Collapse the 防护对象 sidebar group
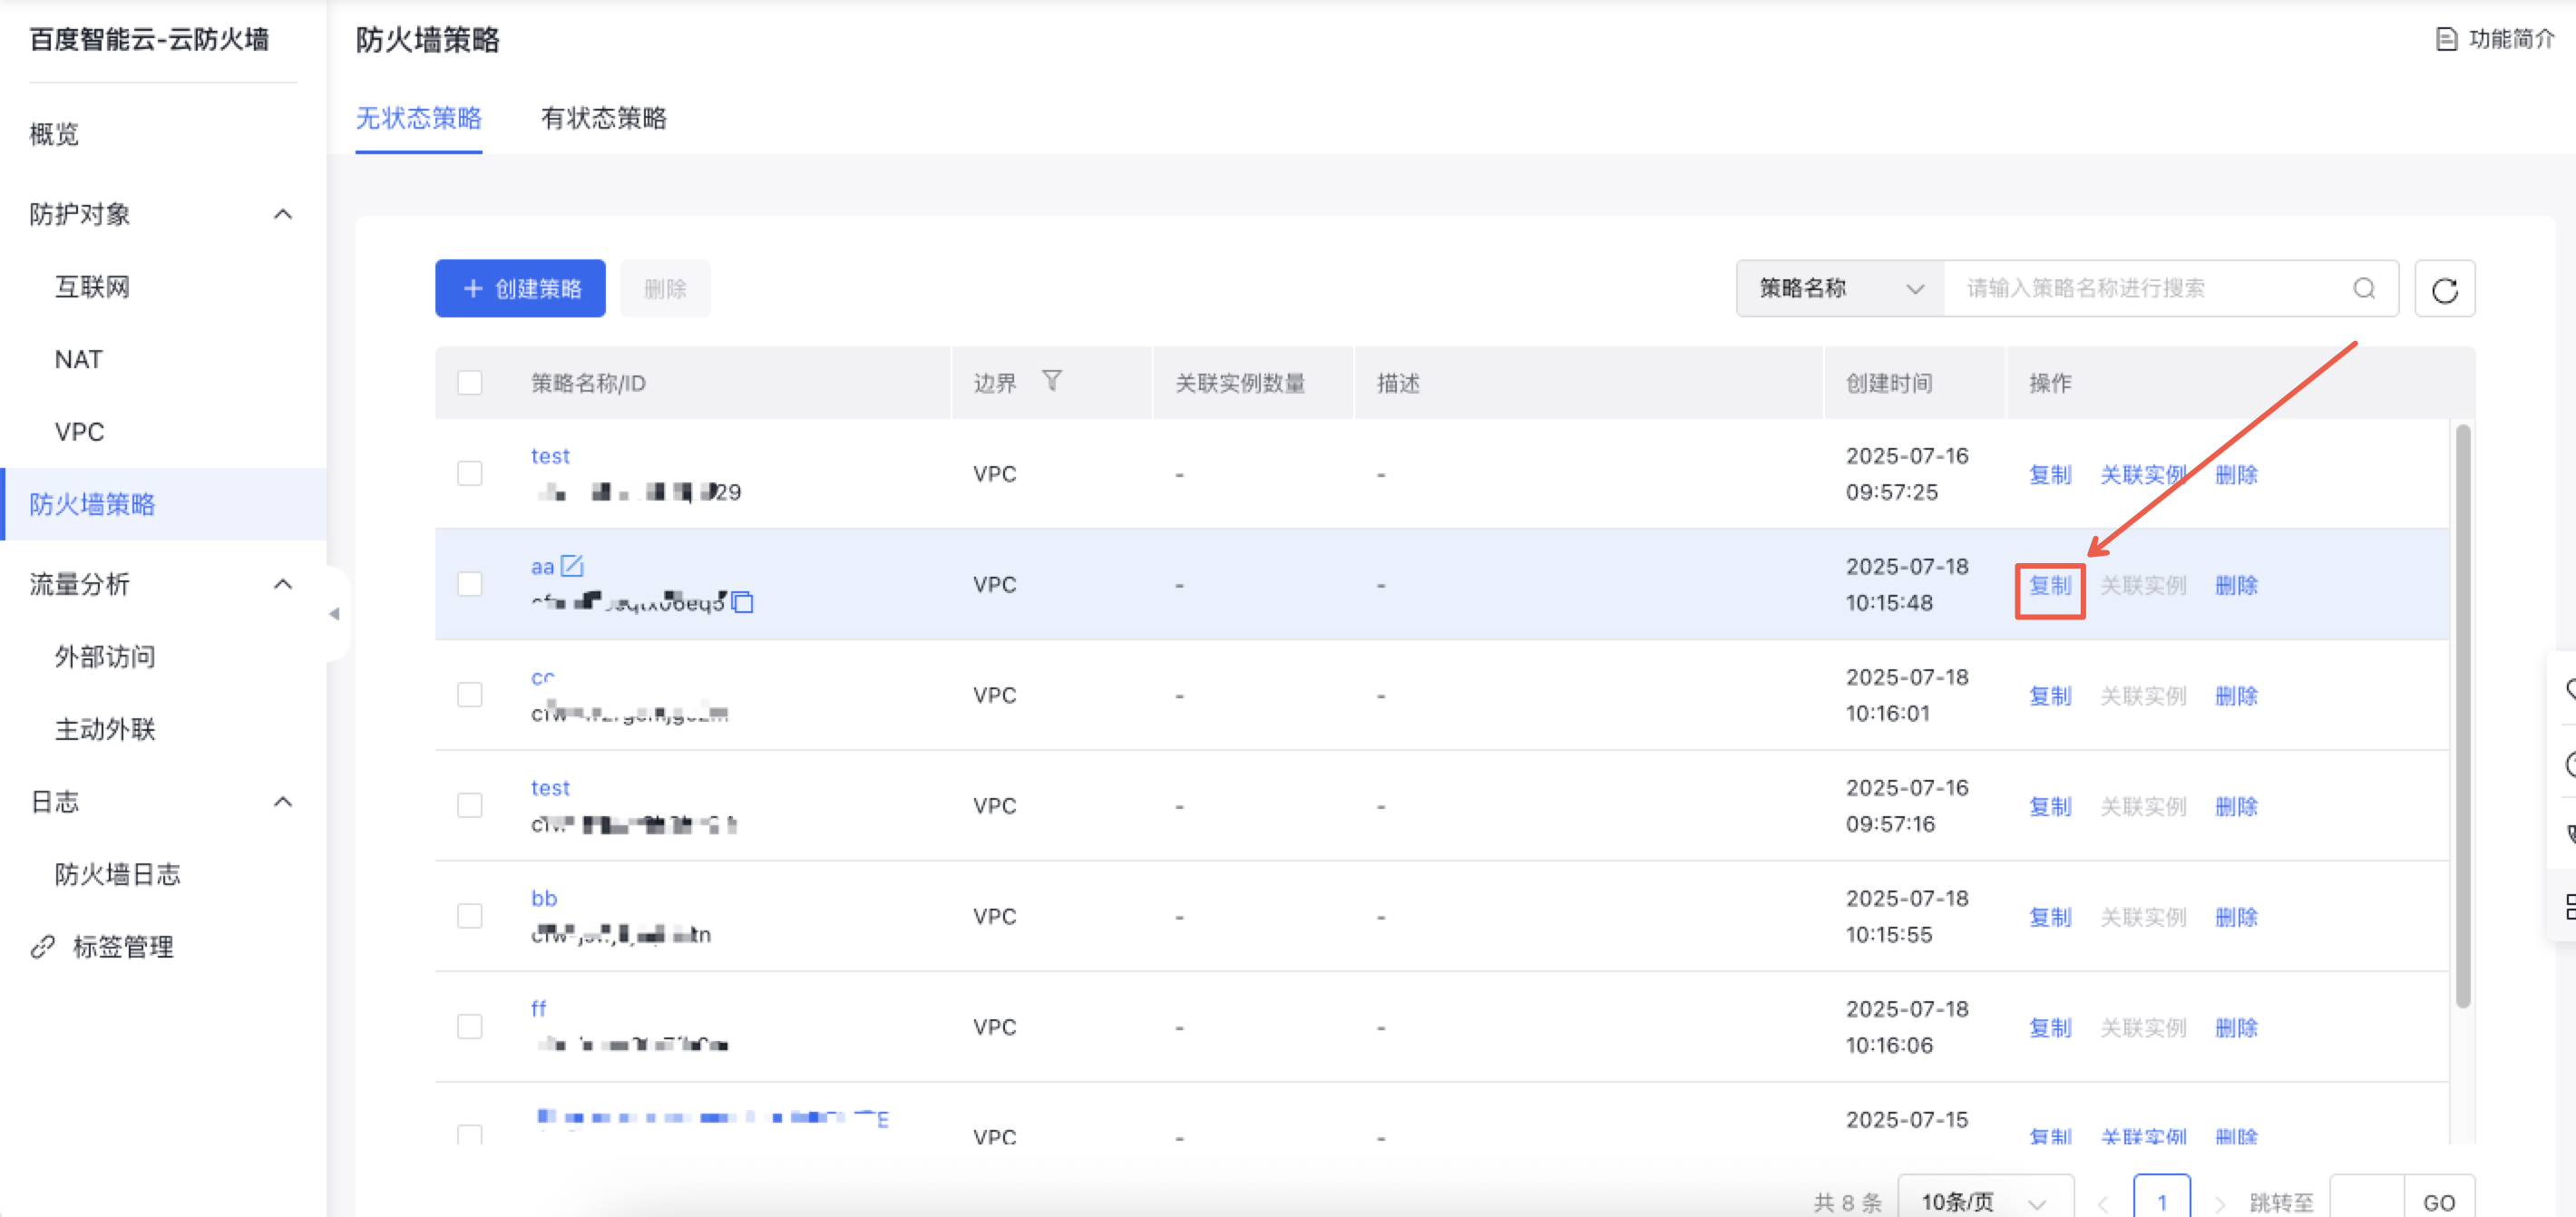 283,214
